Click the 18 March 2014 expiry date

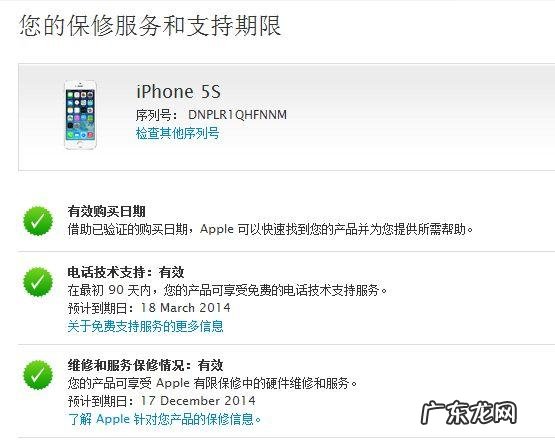tap(186, 308)
